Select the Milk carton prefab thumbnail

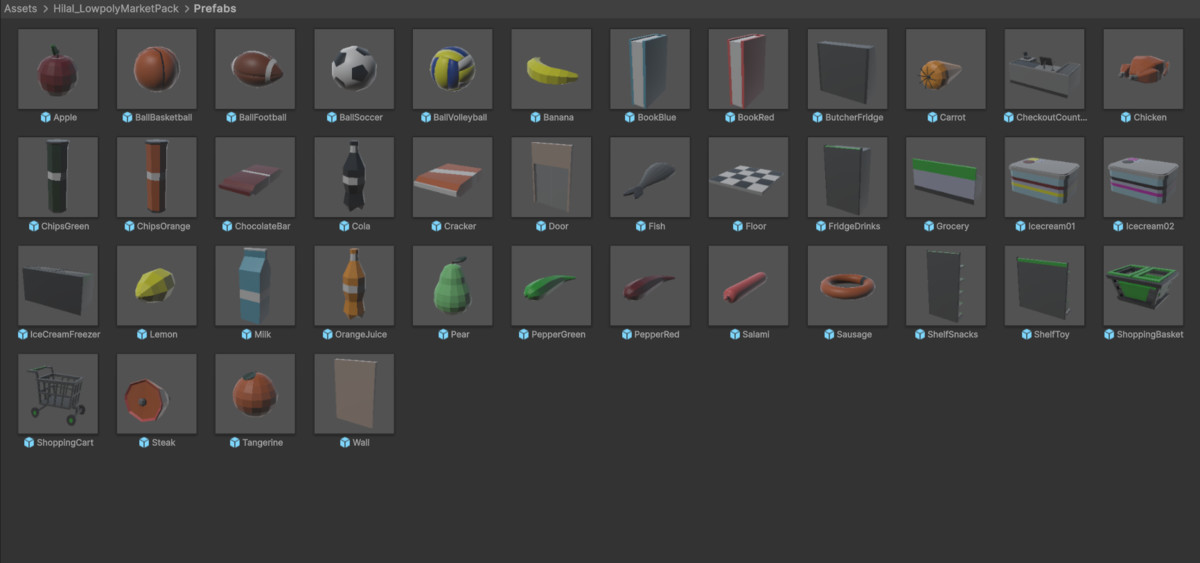click(x=256, y=286)
